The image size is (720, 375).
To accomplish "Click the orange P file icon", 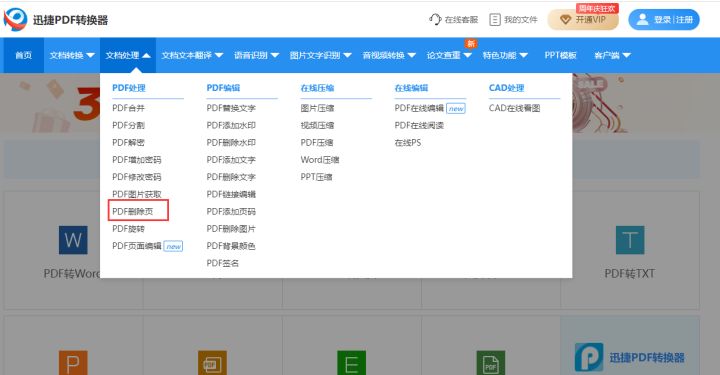I will [73, 363].
